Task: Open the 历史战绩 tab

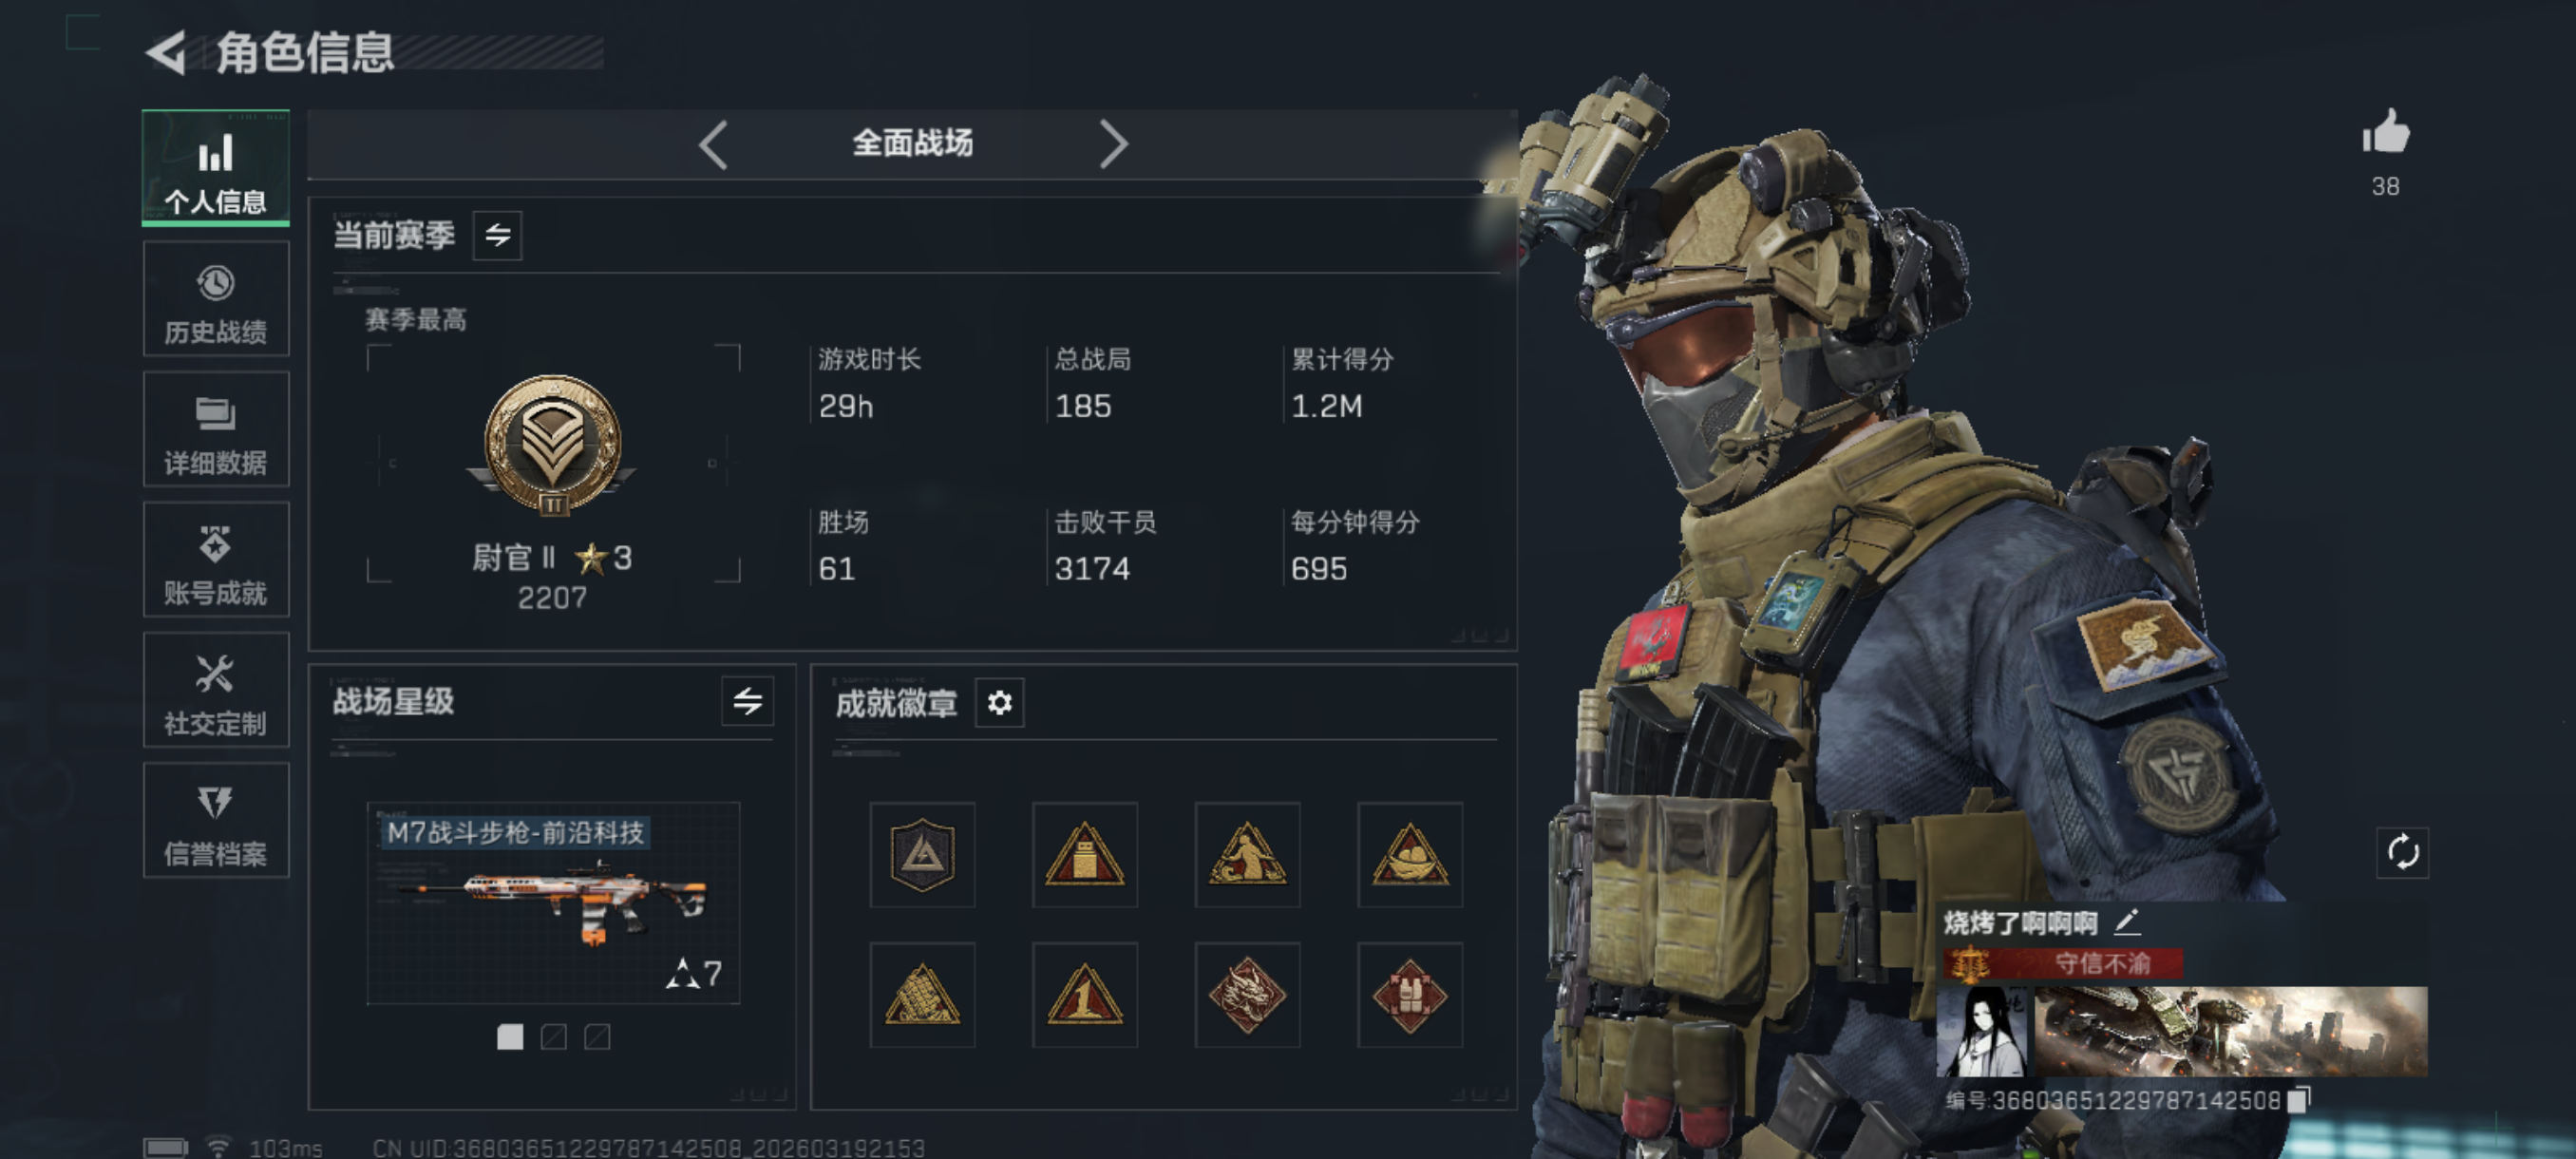Action: (216, 299)
